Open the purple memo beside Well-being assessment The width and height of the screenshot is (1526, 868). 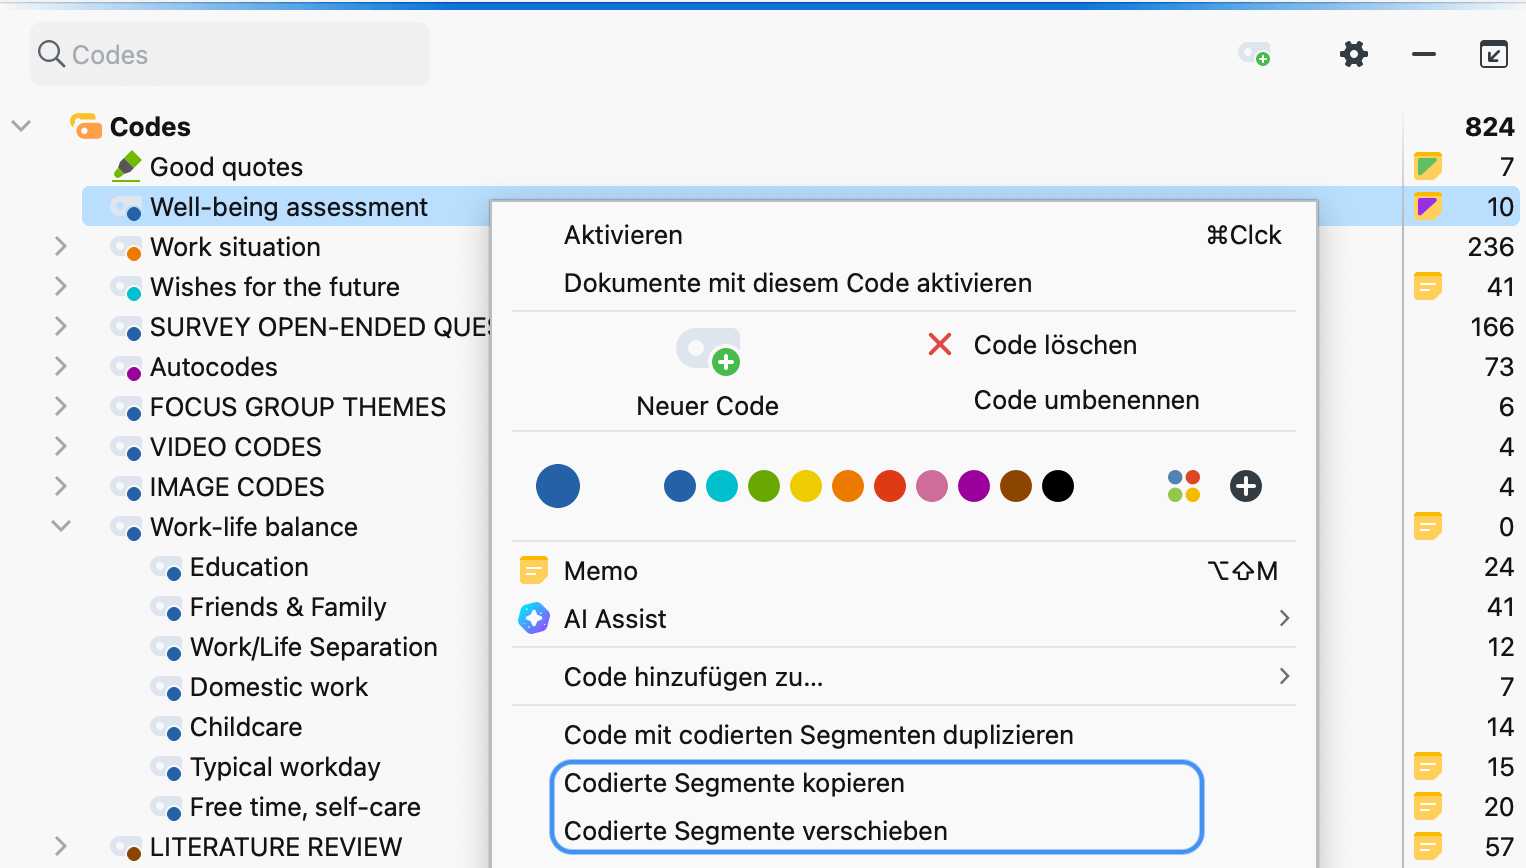coord(1428,206)
